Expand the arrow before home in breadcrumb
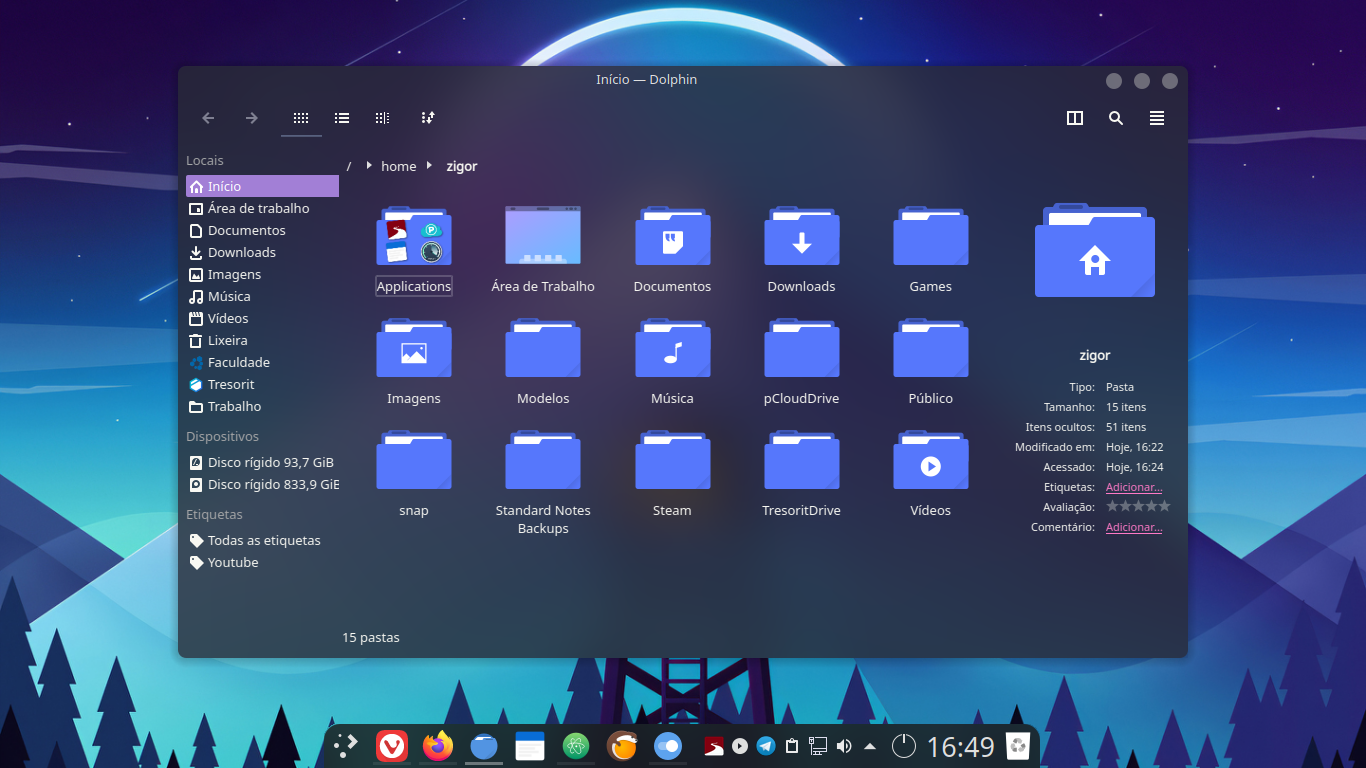This screenshot has width=1366, height=768. [x=369, y=165]
